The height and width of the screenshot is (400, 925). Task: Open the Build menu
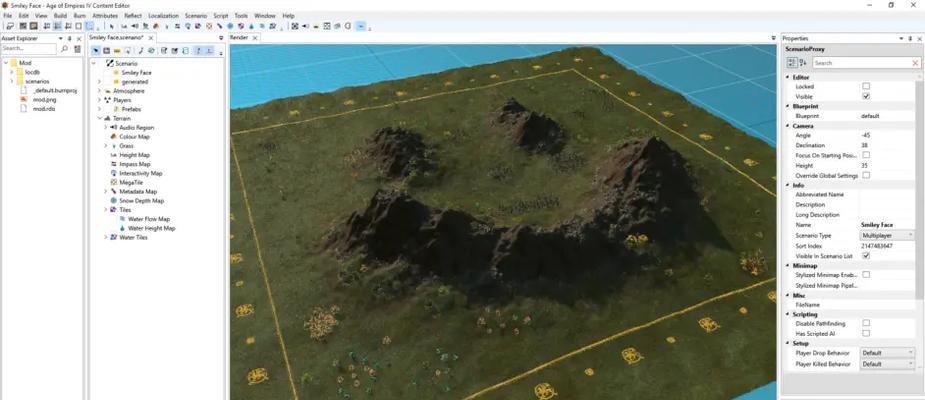[x=60, y=16]
